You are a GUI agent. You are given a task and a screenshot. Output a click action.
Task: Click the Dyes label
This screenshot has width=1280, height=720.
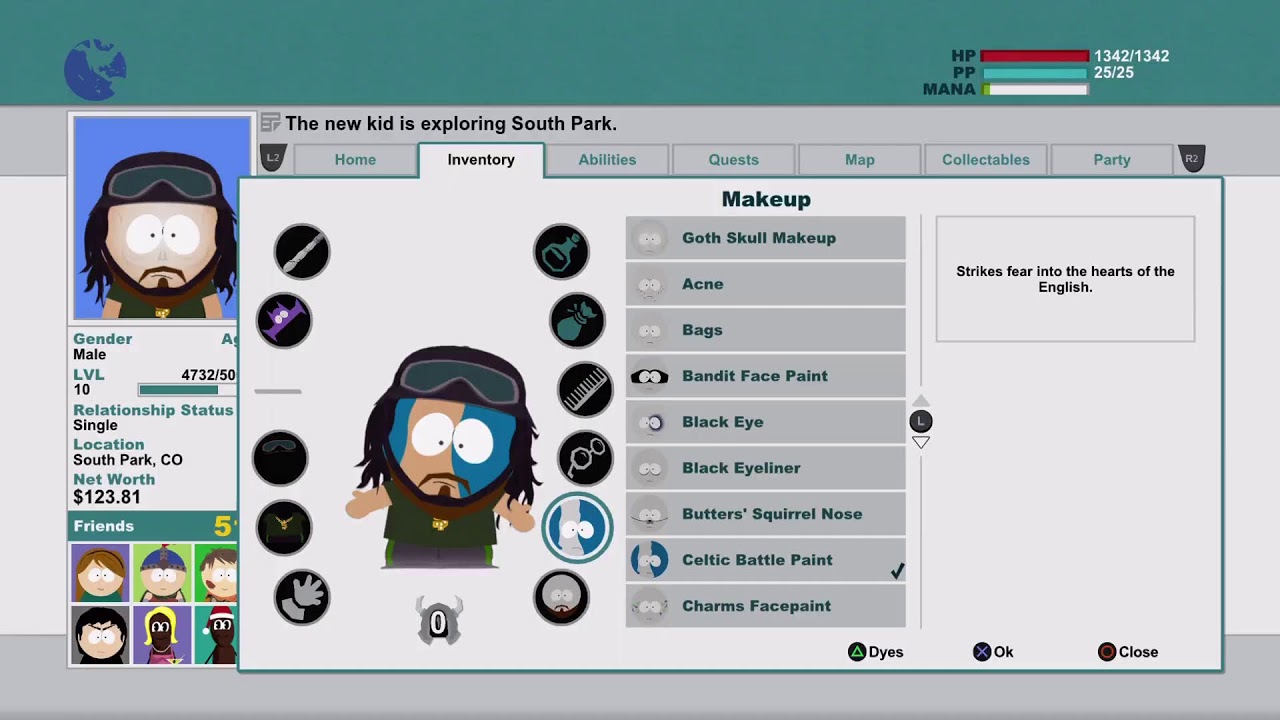coord(886,652)
